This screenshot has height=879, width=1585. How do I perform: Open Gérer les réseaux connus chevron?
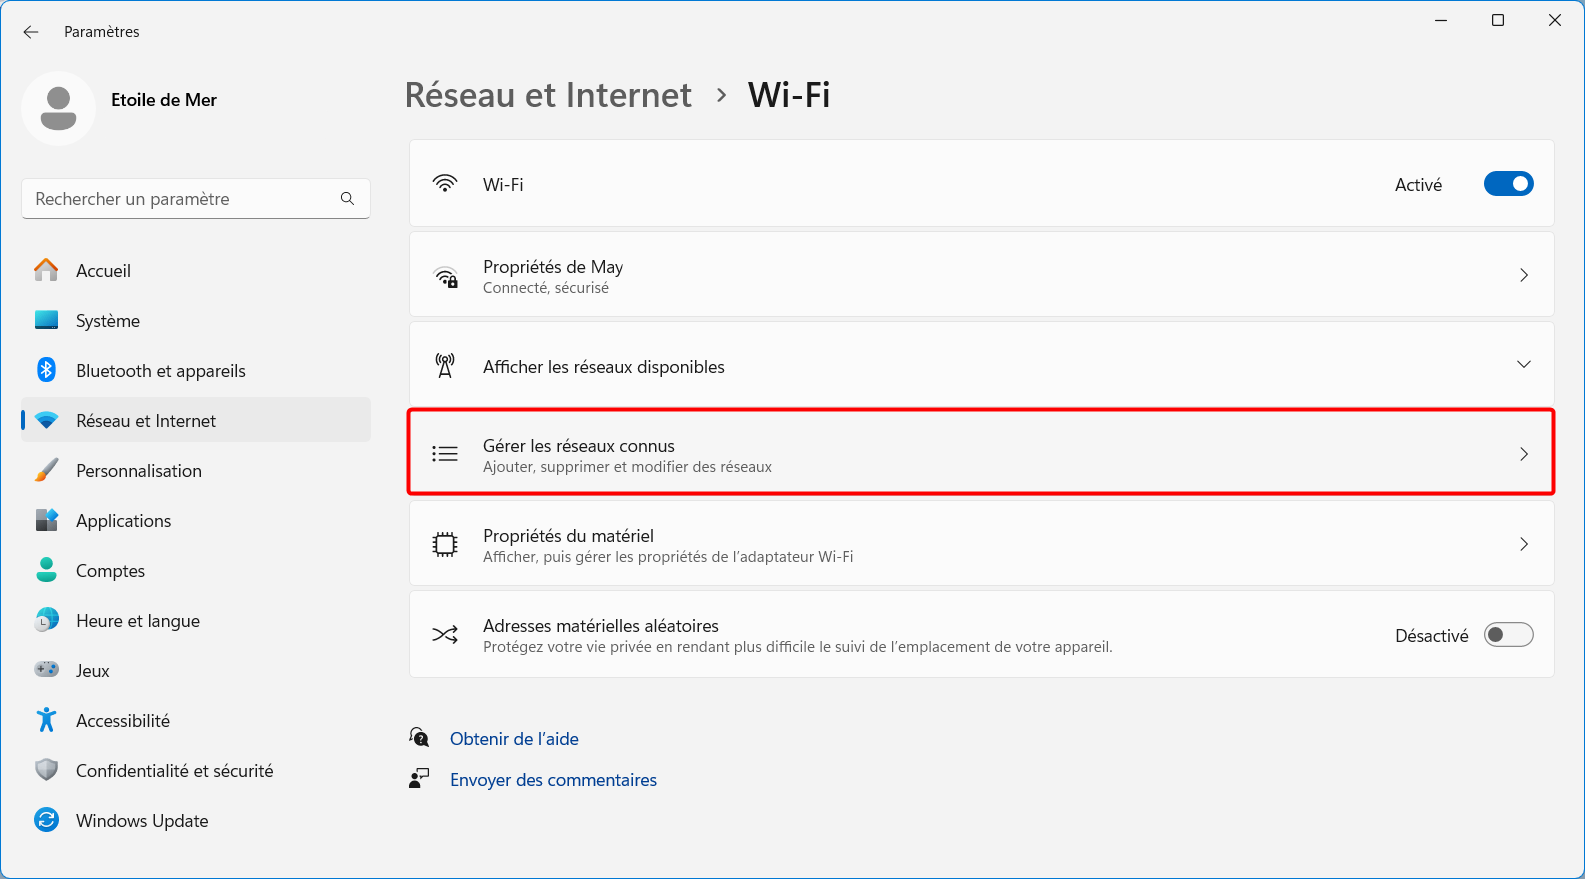[x=1524, y=454]
